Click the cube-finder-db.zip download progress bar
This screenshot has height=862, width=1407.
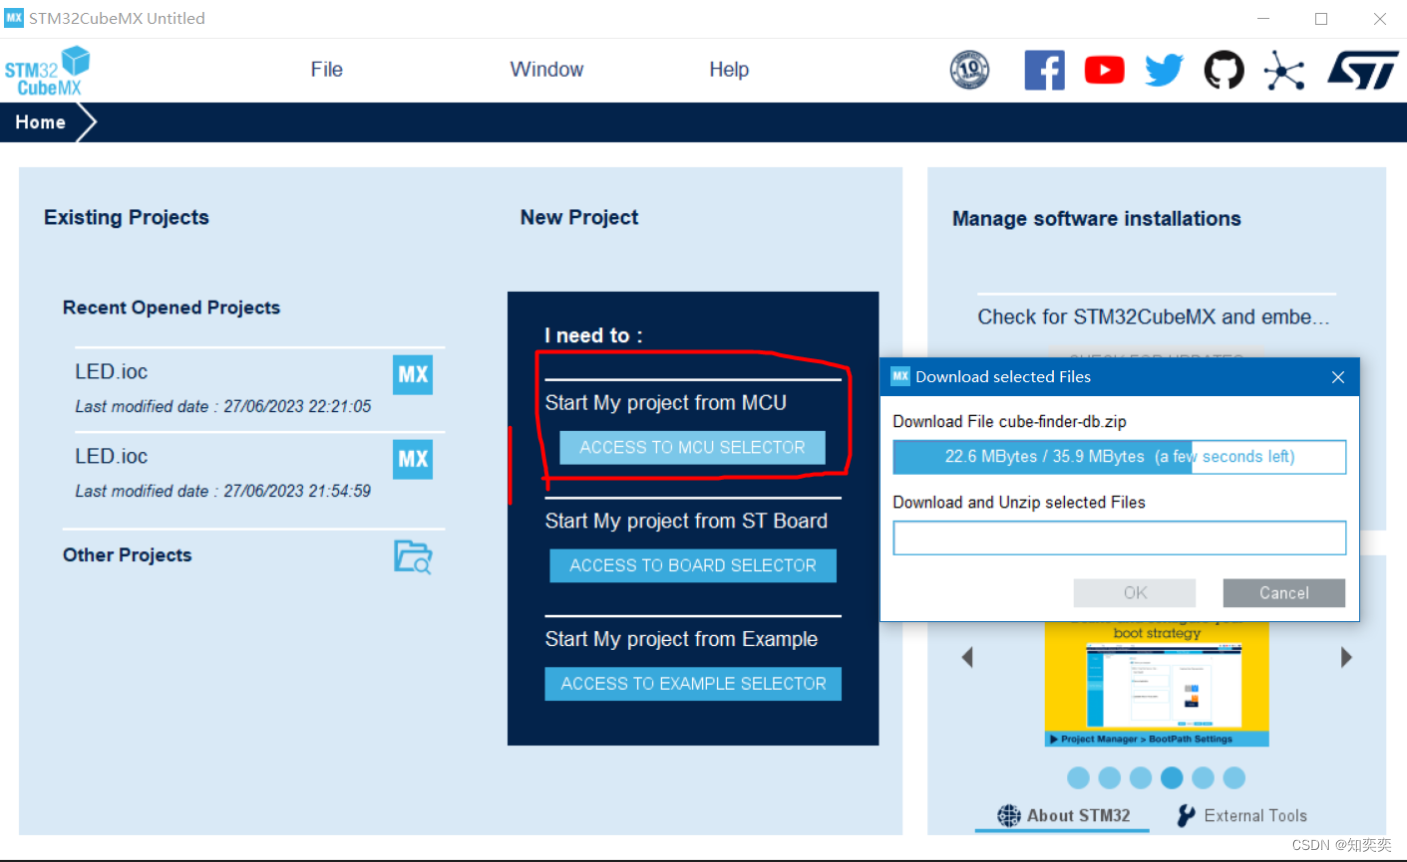pyautogui.click(x=1119, y=457)
